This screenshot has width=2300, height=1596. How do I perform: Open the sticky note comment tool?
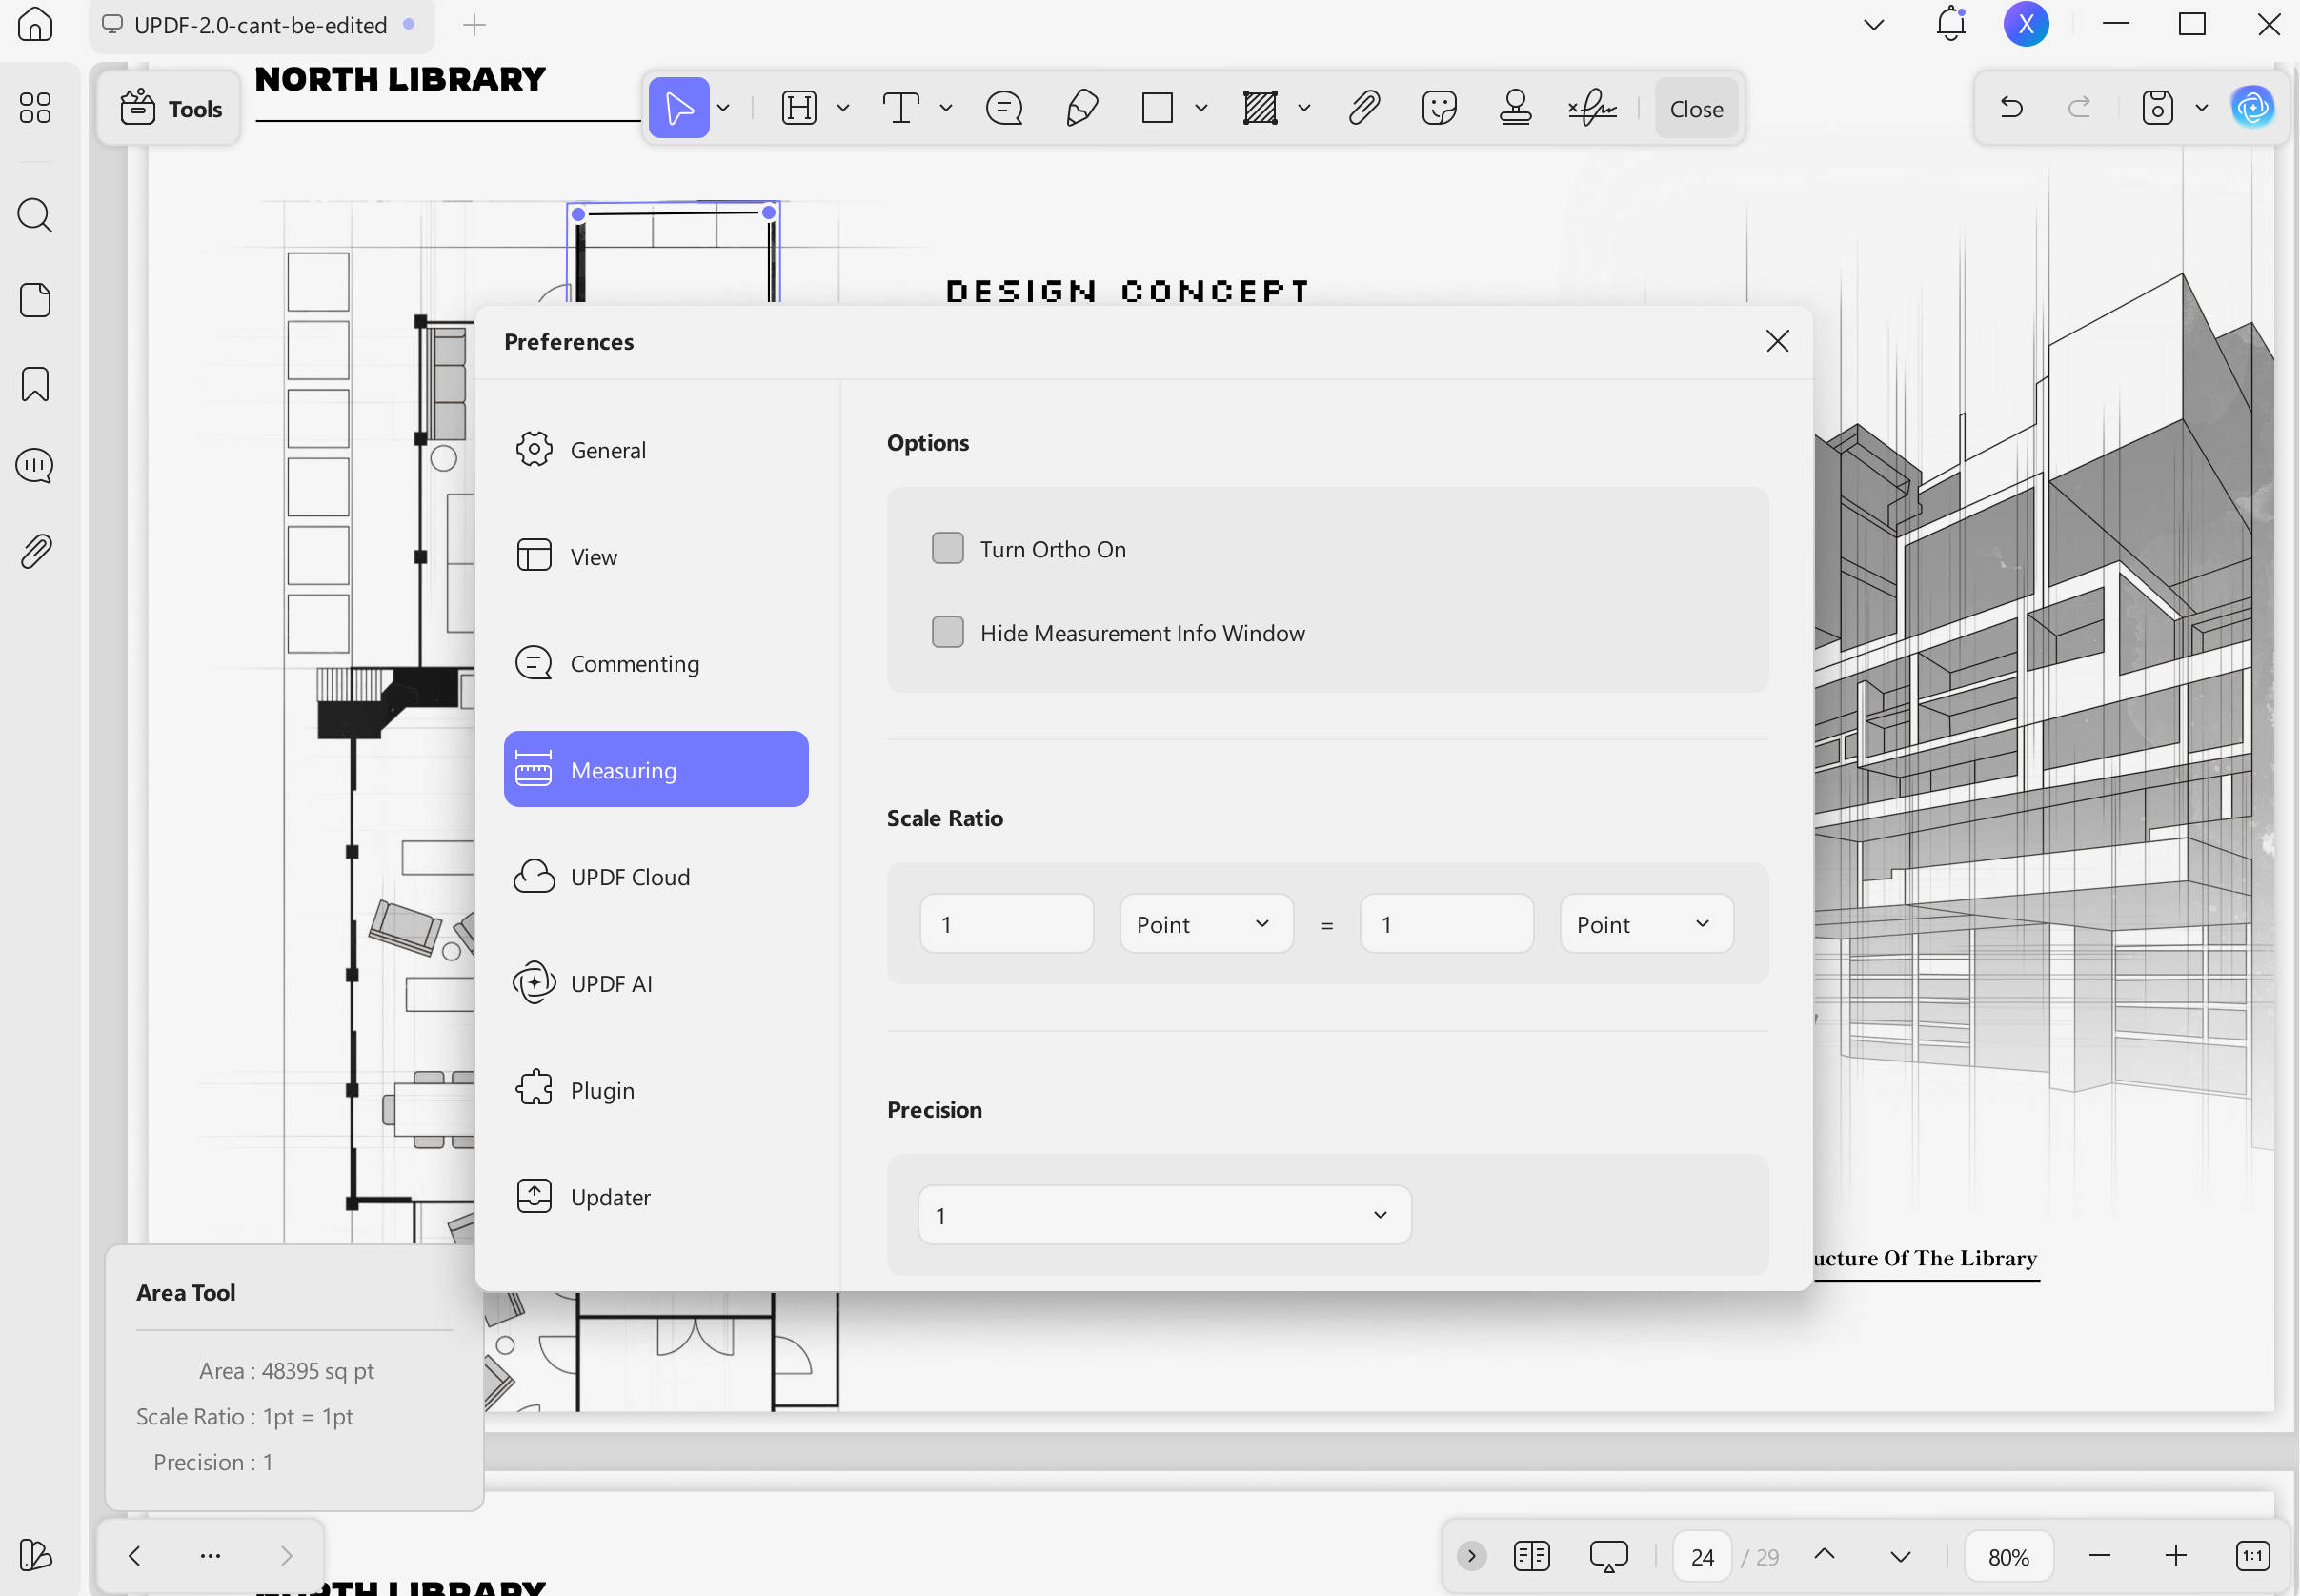[1004, 108]
